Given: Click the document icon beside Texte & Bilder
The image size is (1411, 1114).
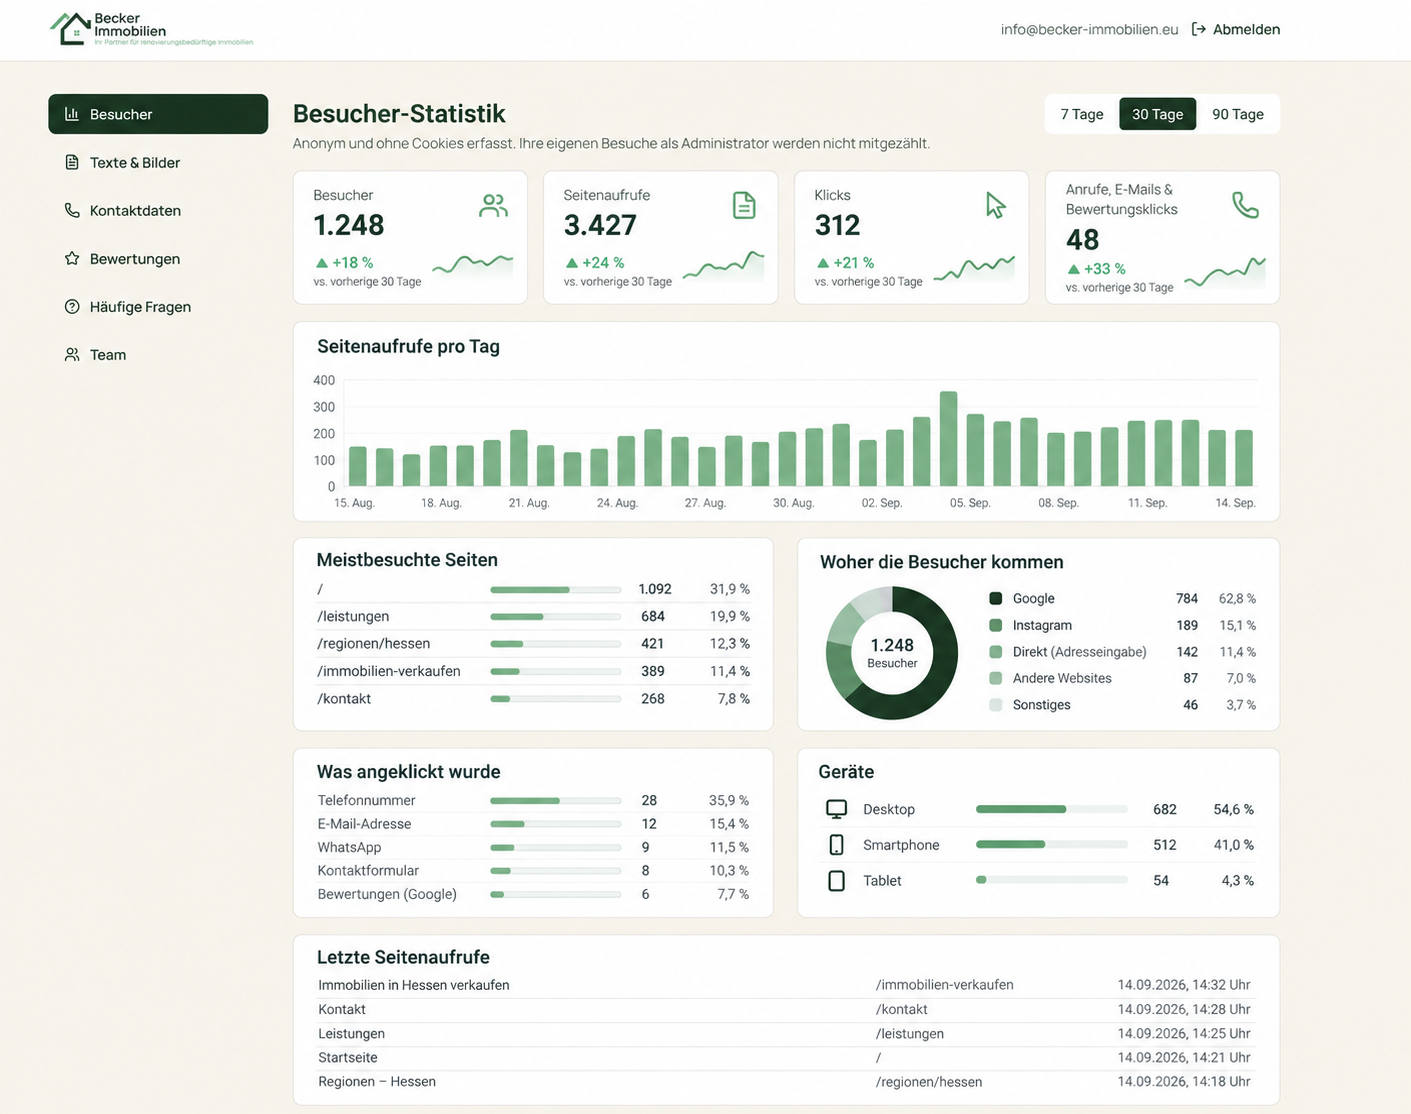Looking at the screenshot, I should (x=72, y=162).
